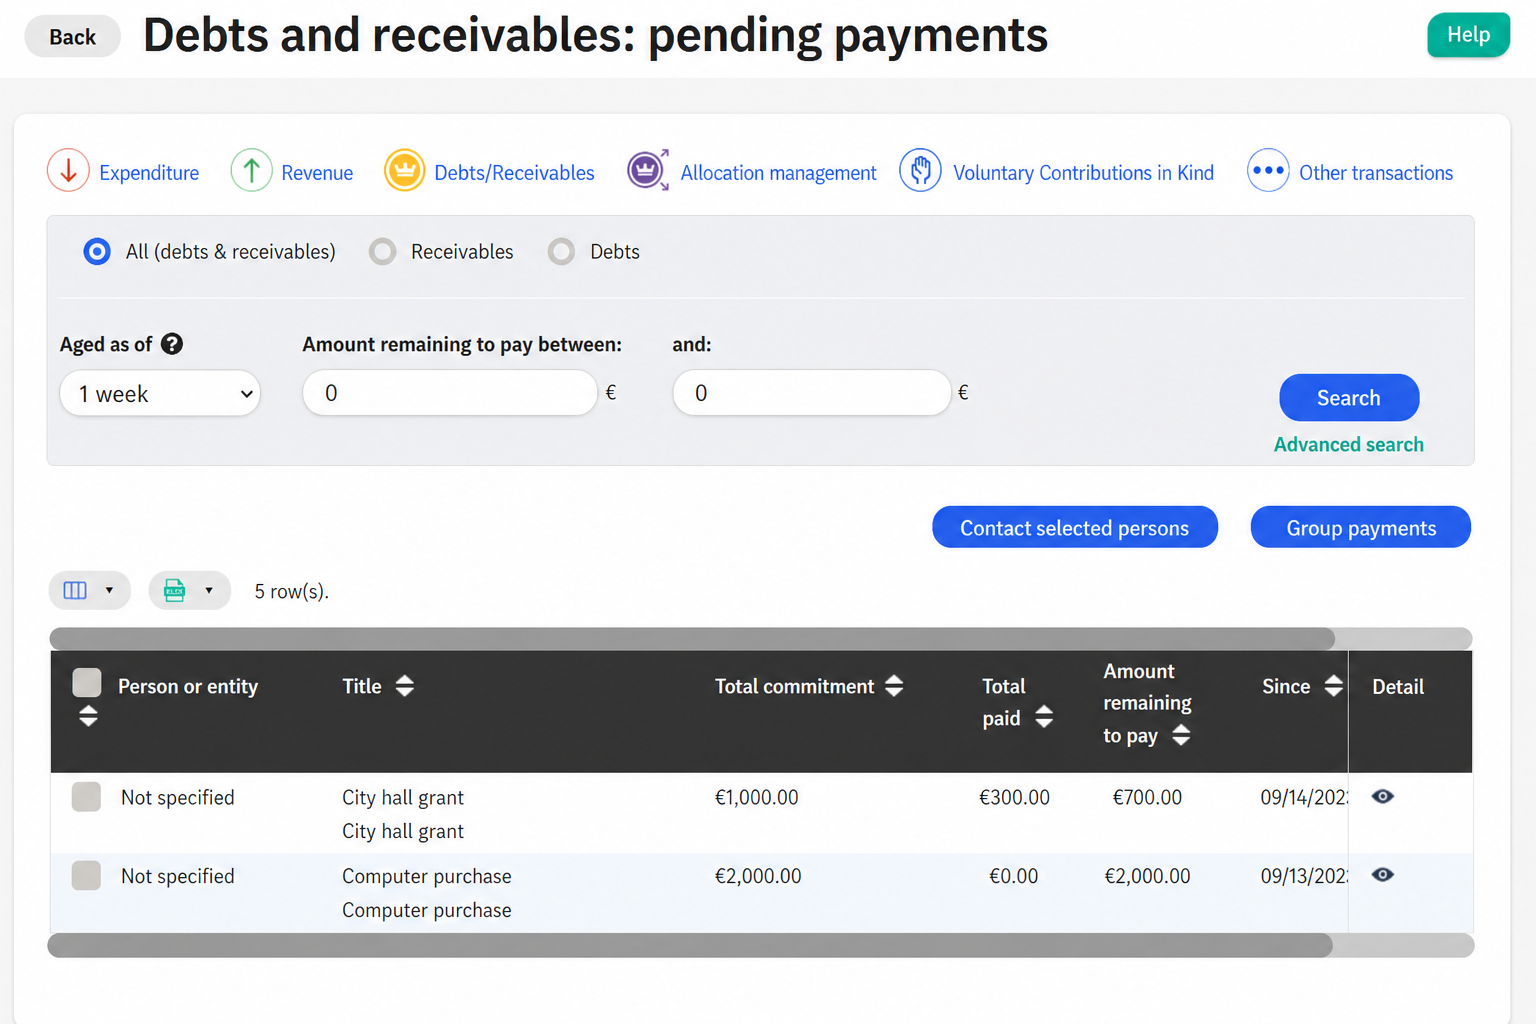Open the Revenue green arrow icon
Screen dimensions: 1536x1024
tap(251, 171)
